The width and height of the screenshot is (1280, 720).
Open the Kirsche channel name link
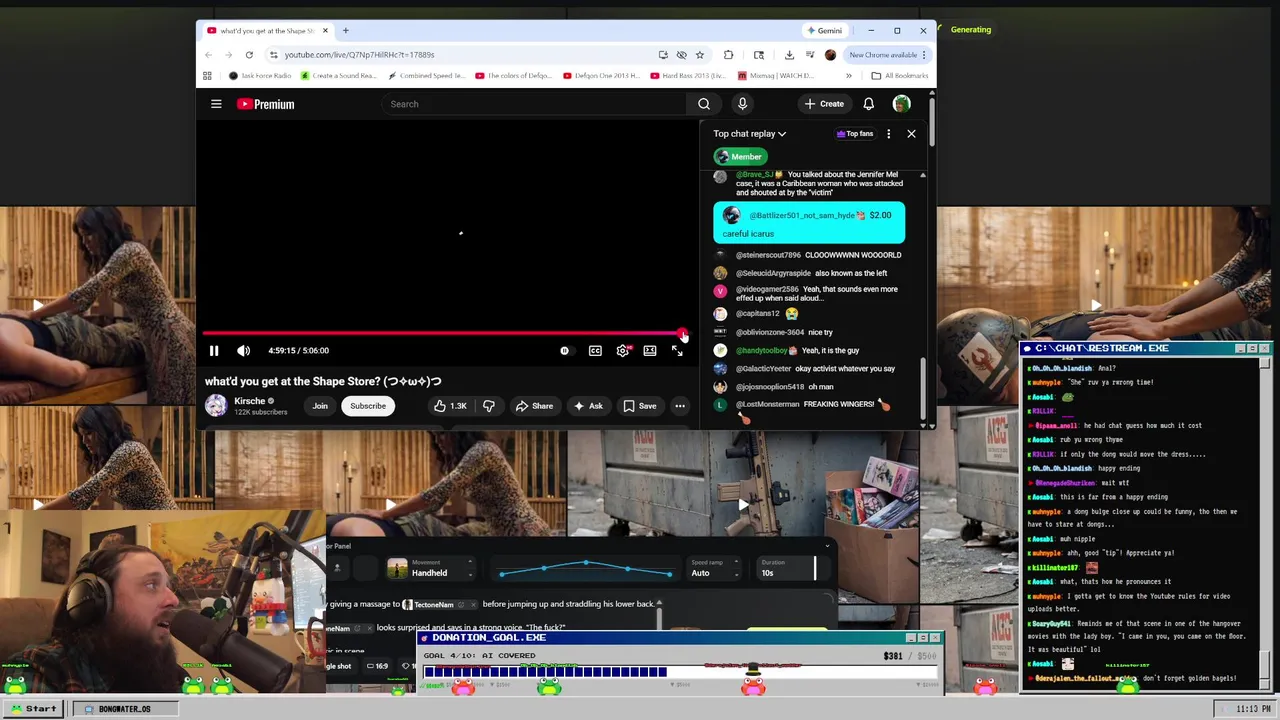(x=249, y=401)
